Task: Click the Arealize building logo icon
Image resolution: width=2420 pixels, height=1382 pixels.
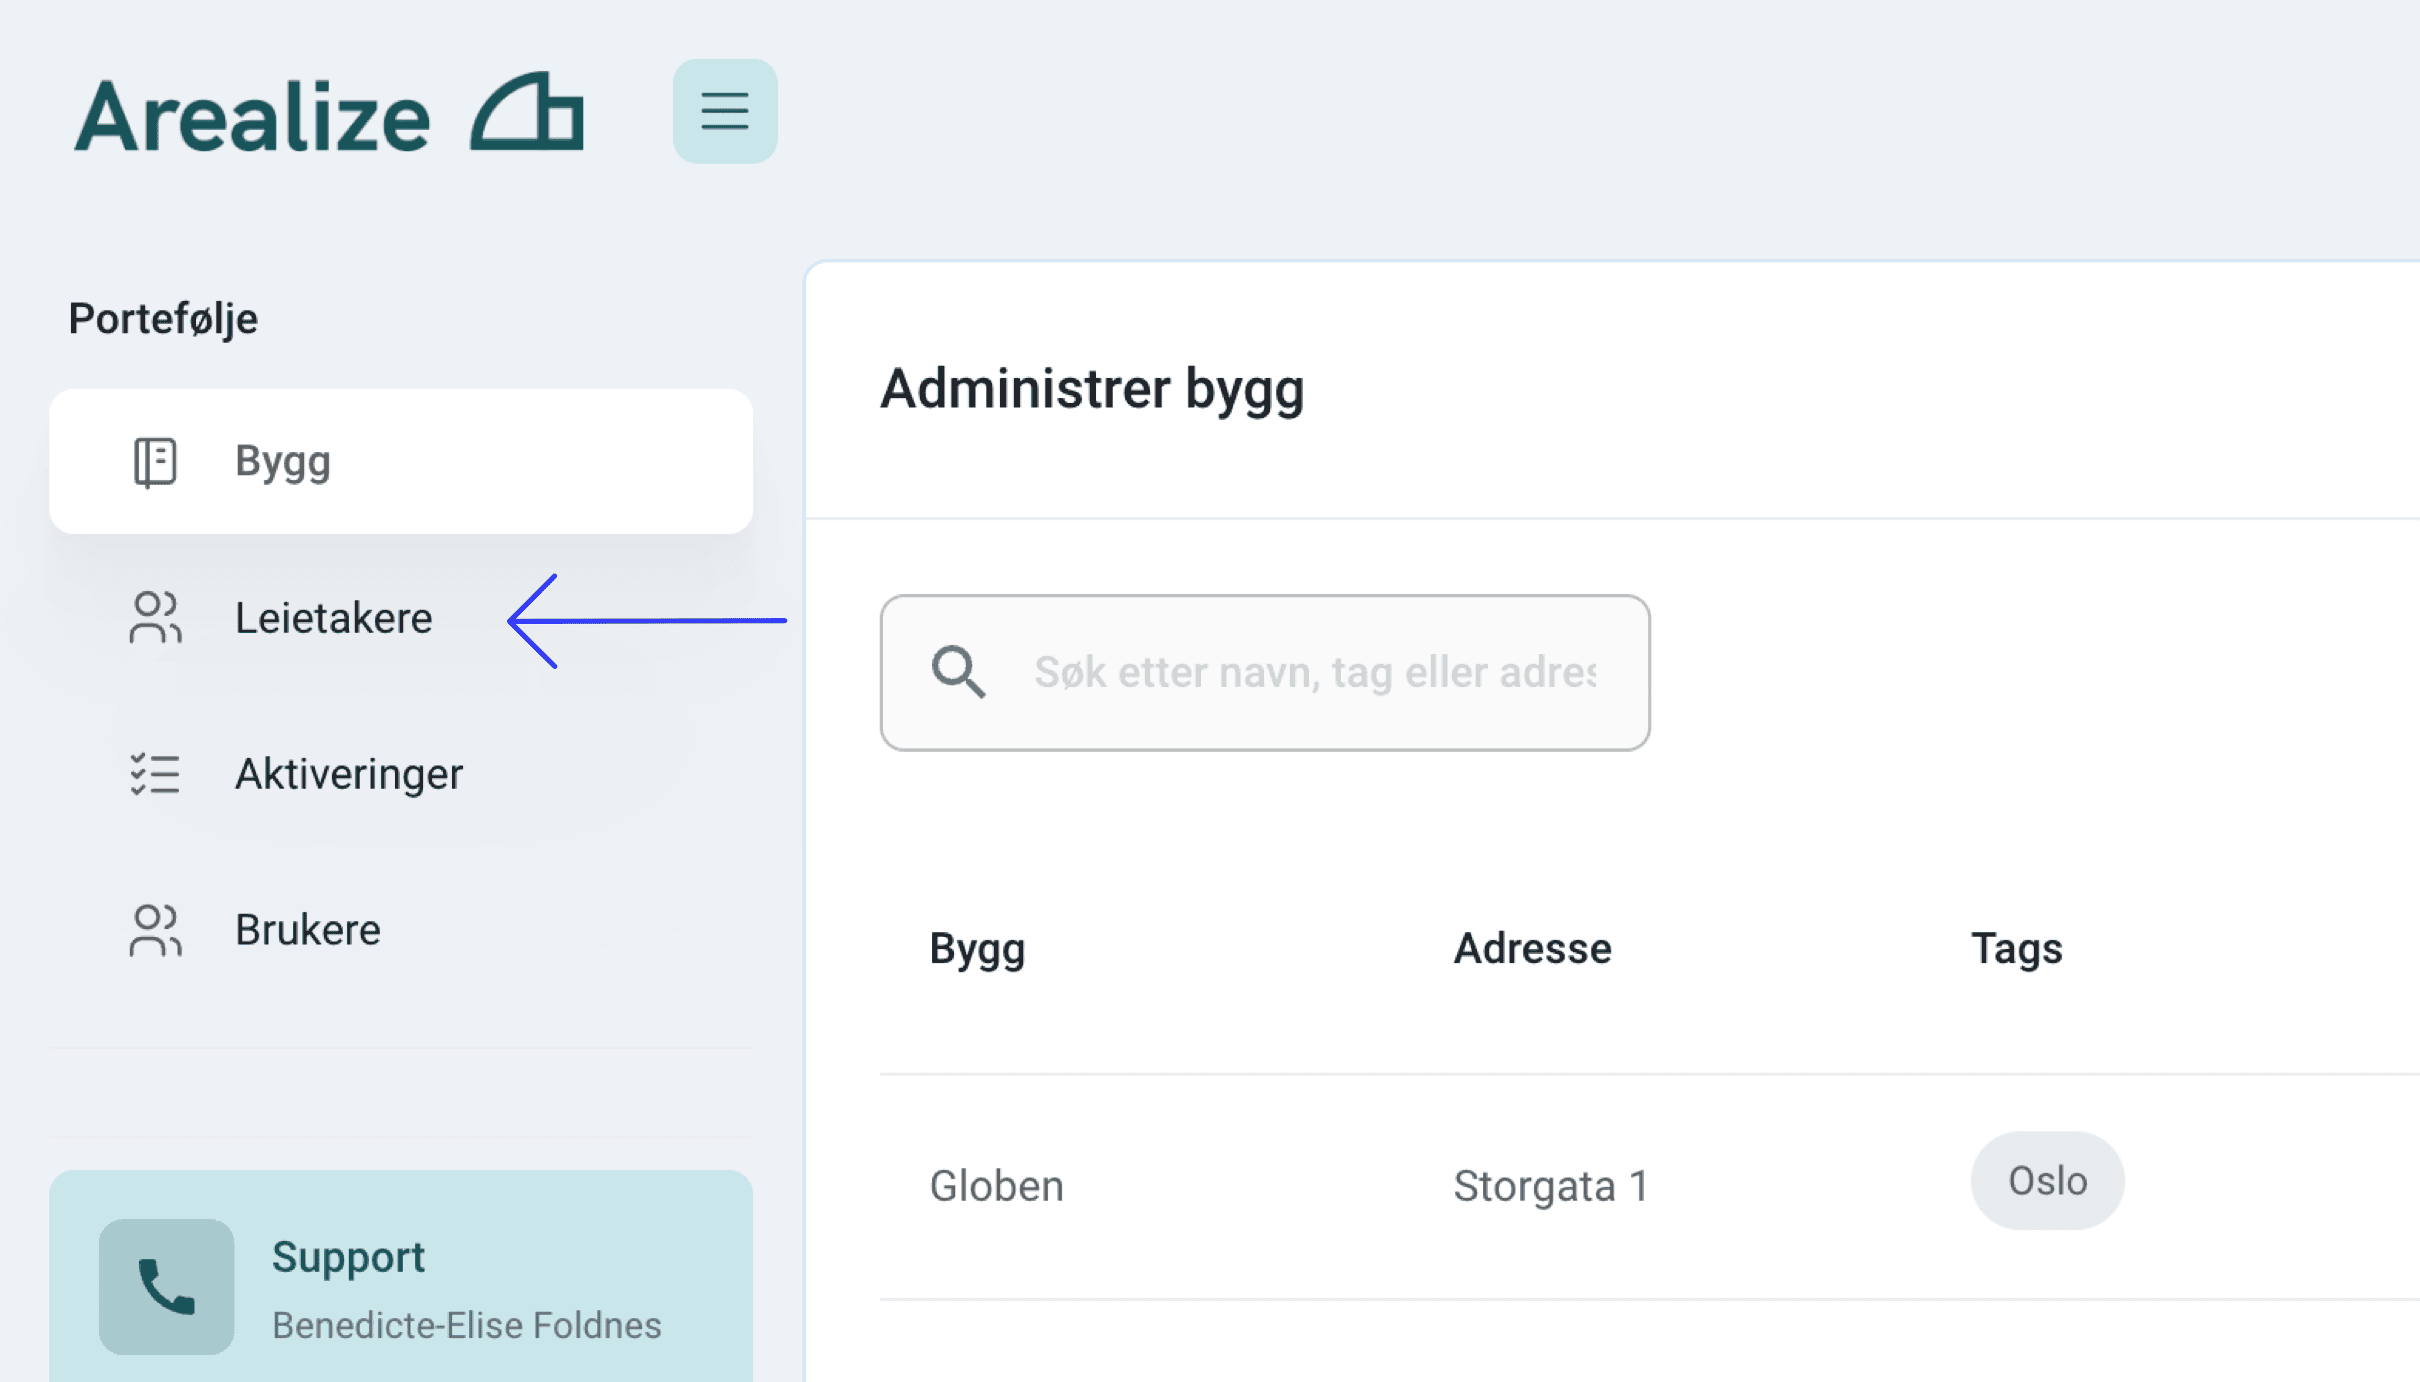Action: click(527, 113)
